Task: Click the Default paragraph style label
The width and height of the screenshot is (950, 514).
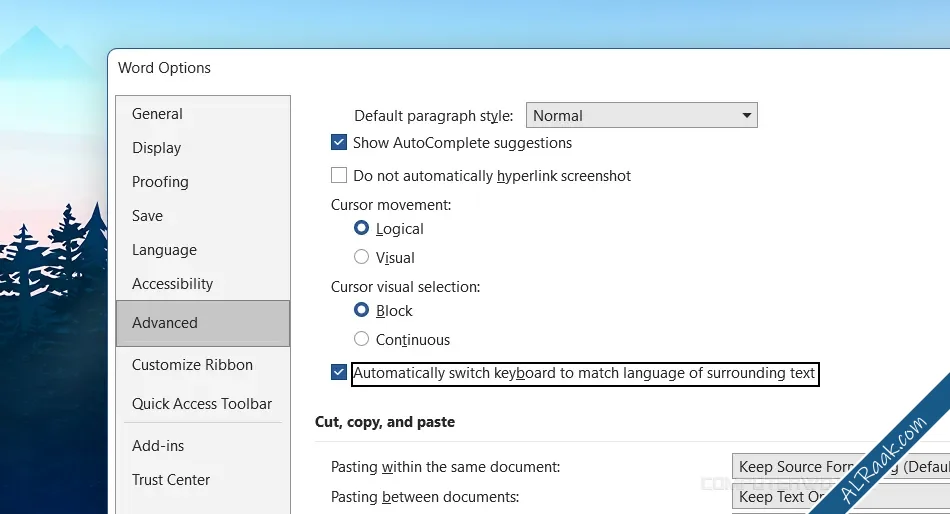Action: [433, 116]
